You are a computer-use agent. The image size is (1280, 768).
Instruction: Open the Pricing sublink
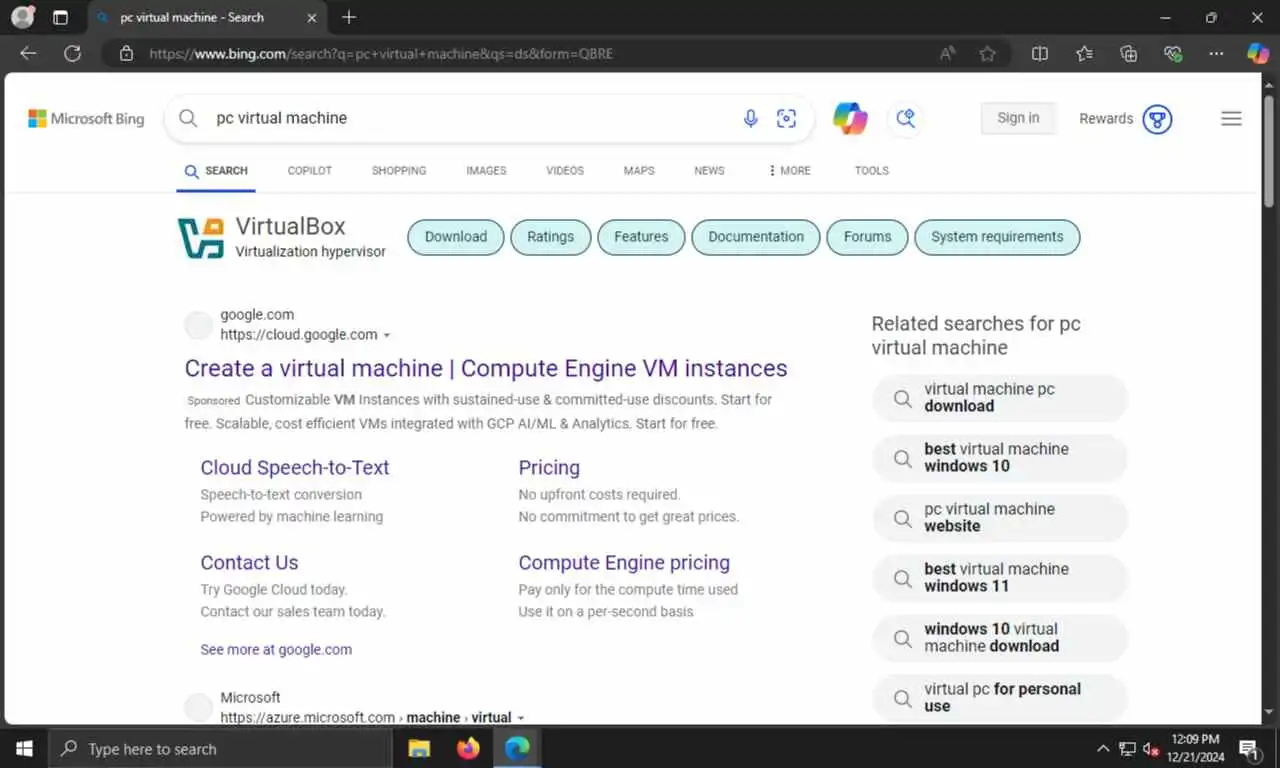pyautogui.click(x=549, y=467)
